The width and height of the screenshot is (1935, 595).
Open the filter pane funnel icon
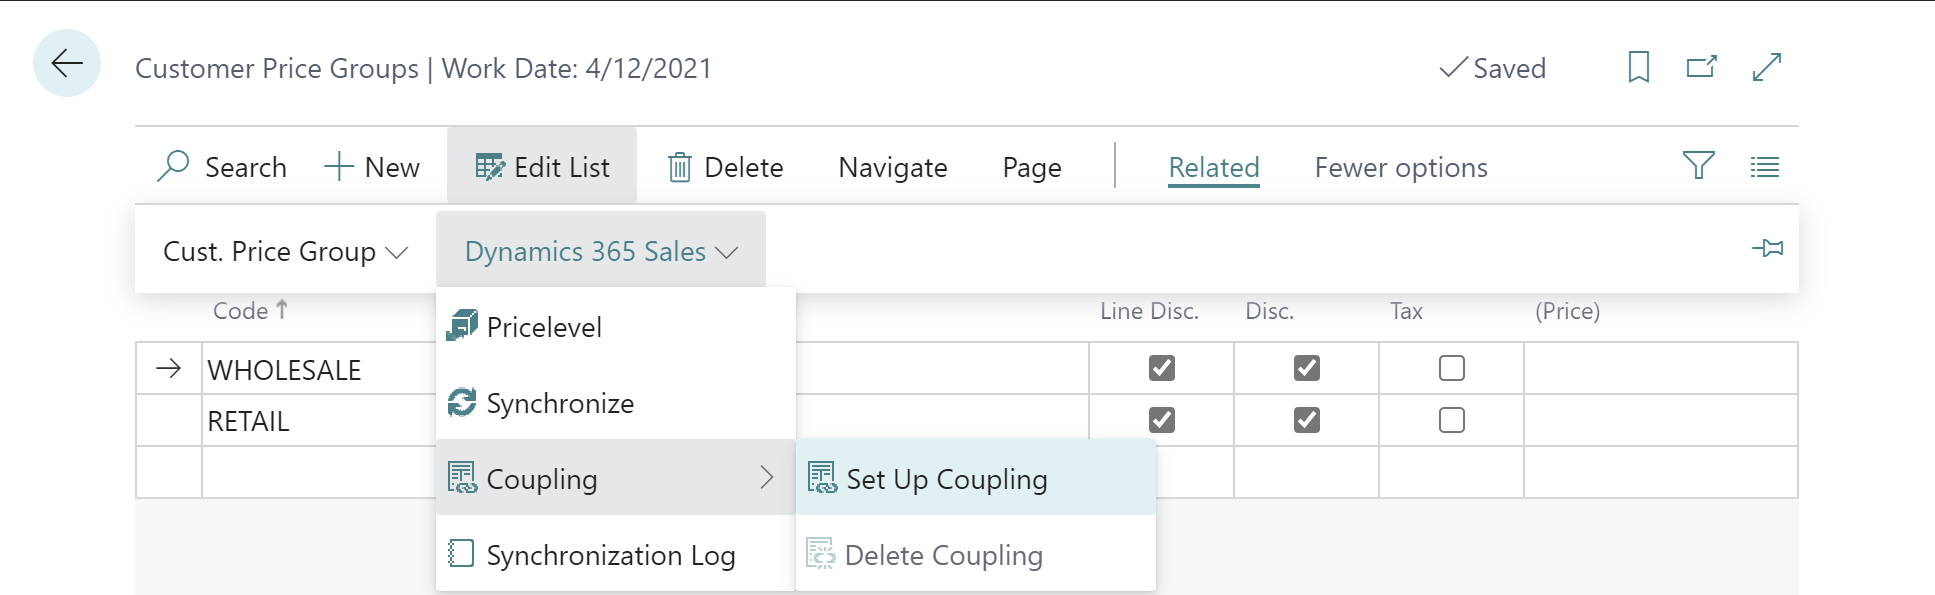[x=1698, y=166]
